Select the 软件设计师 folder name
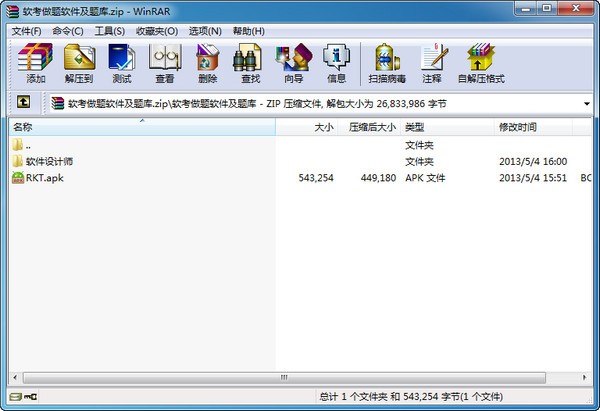 tap(49, 161)
